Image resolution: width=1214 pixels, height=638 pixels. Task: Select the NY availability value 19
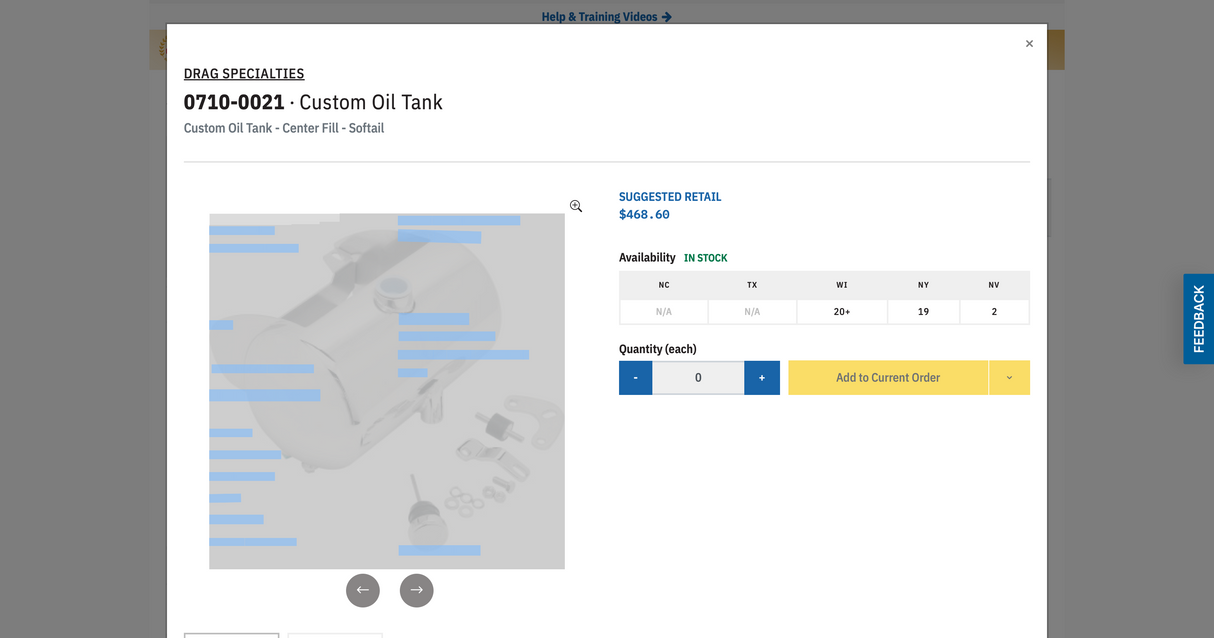[923, 312]
